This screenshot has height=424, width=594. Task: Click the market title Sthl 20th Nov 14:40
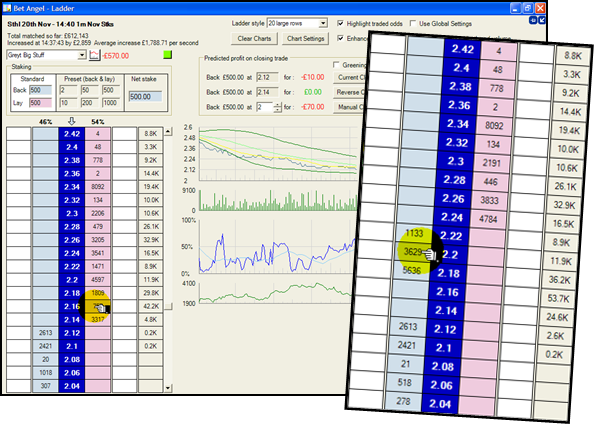(61, 24)
